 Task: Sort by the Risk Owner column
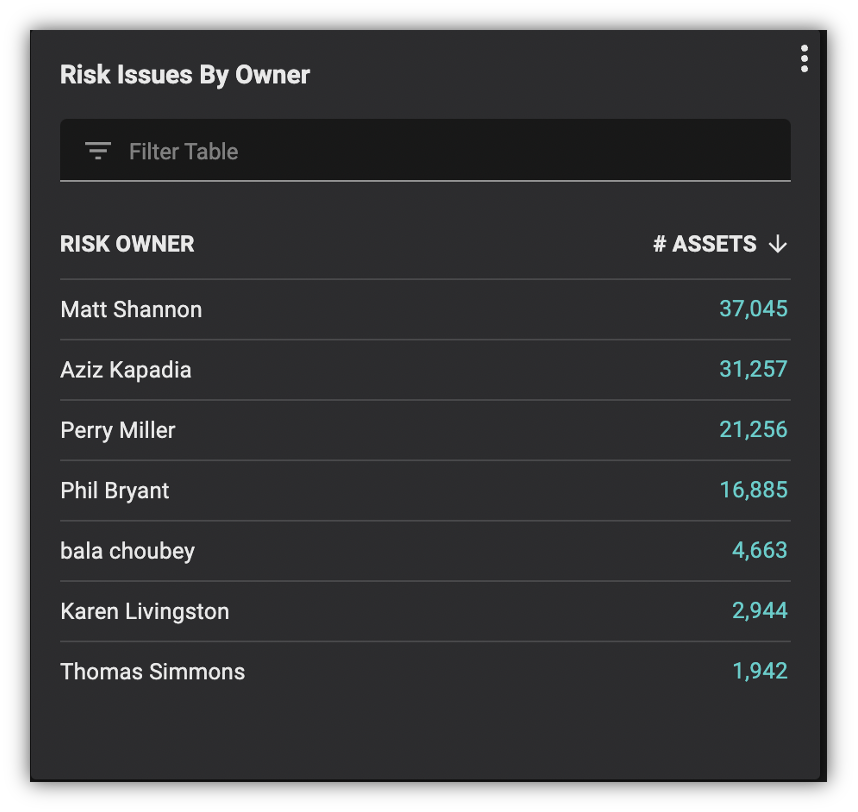tap(127, 244)
